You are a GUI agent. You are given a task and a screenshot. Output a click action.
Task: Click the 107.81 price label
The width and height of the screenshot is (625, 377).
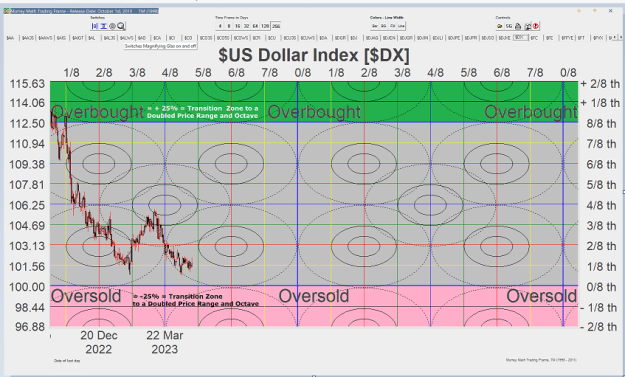tap(27, 185)
